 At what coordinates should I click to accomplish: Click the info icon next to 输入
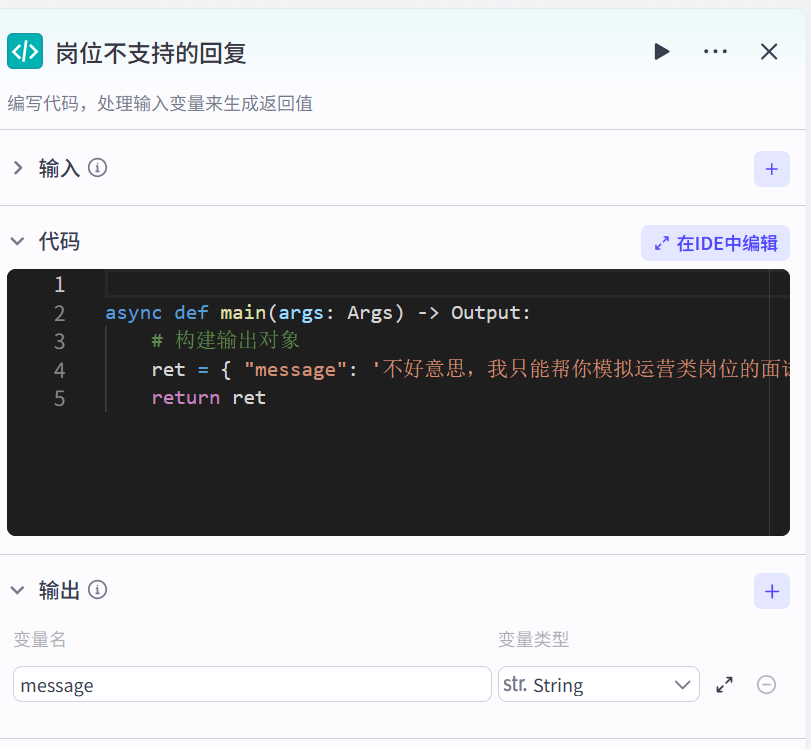(97, 168)
